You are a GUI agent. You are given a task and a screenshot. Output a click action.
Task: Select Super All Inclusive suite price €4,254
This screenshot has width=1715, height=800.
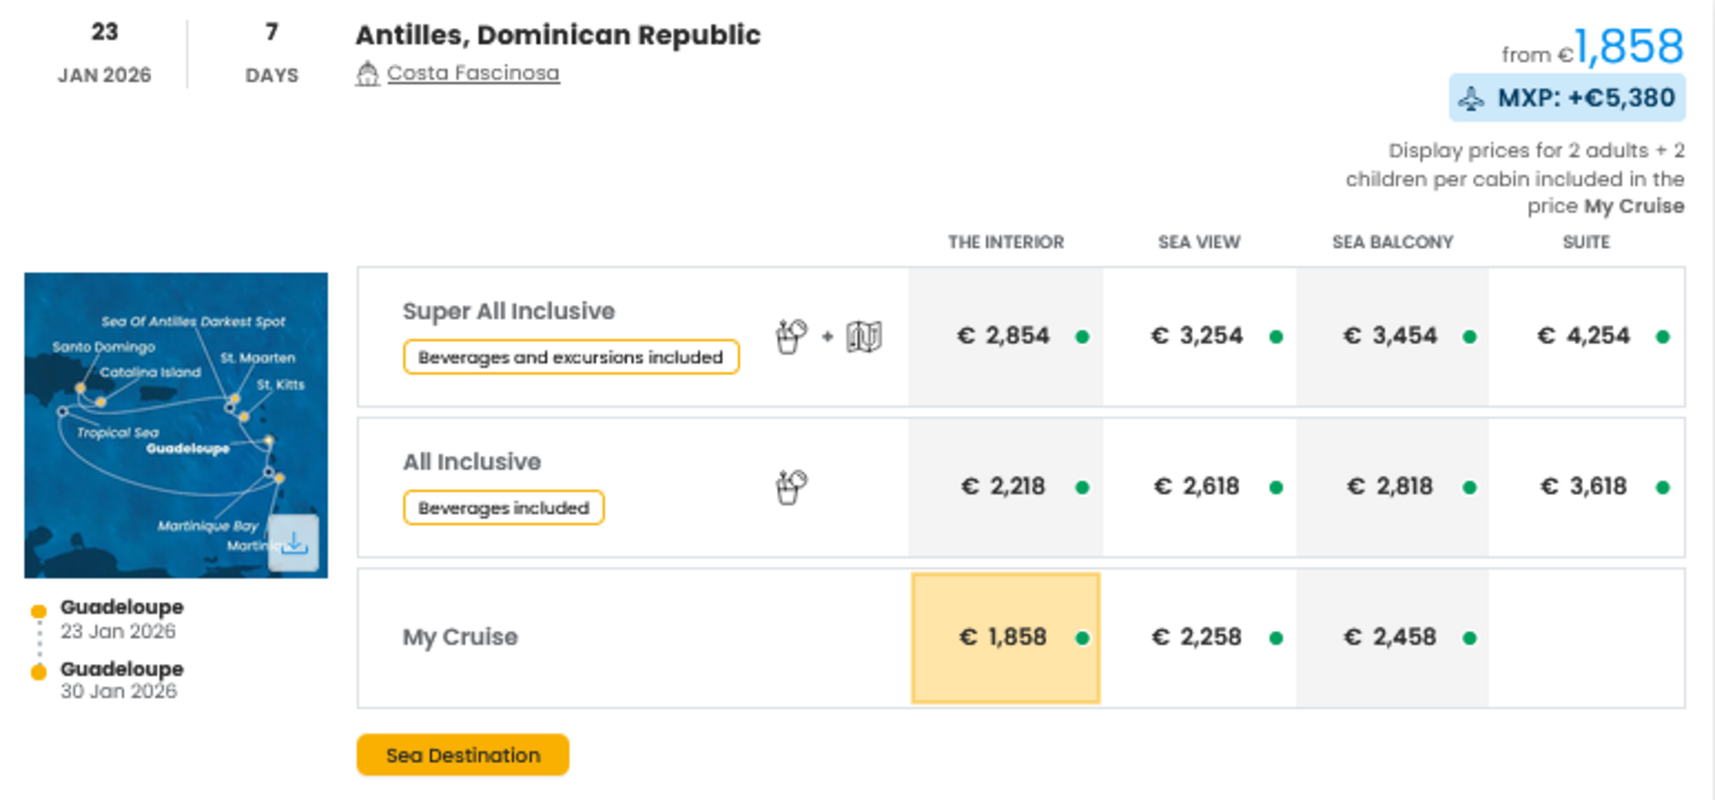[x=1585, y=336]
